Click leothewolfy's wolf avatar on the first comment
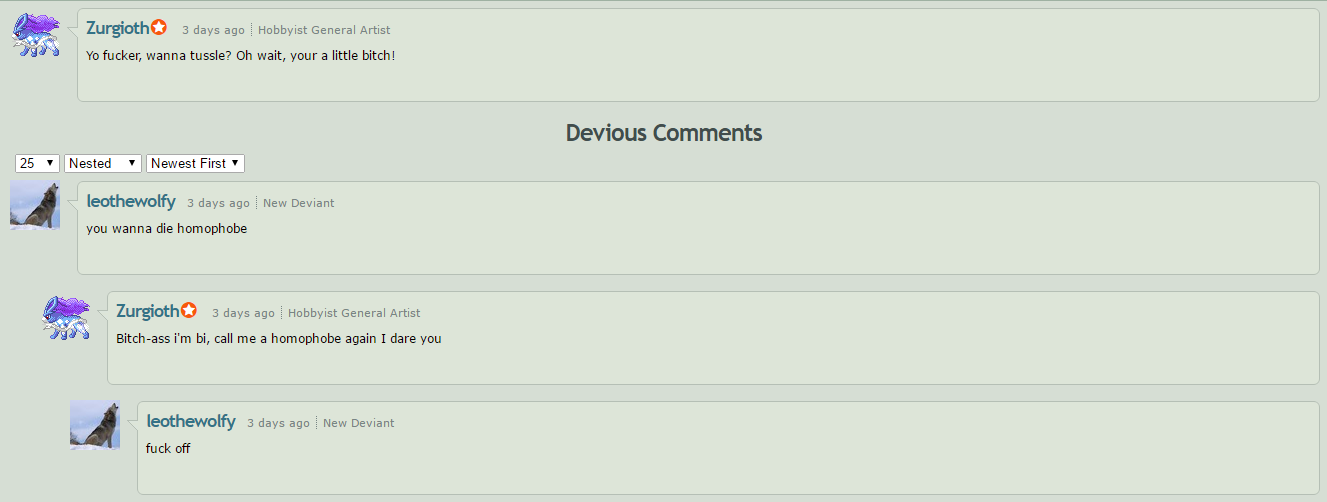1327x502 pixels. [35, 206]
